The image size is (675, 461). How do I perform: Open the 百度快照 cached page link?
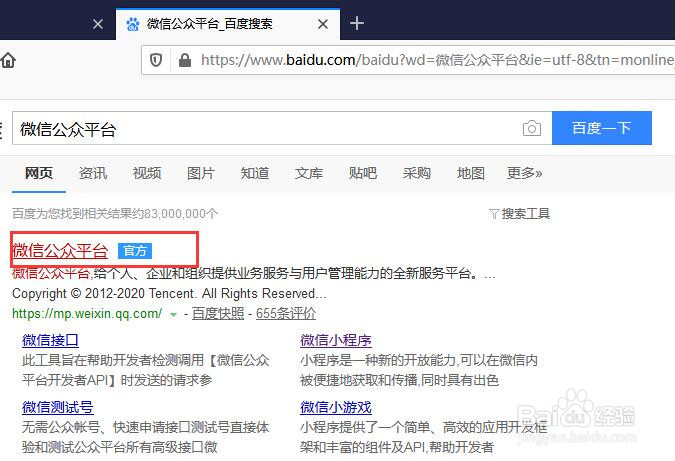(218, 313)
